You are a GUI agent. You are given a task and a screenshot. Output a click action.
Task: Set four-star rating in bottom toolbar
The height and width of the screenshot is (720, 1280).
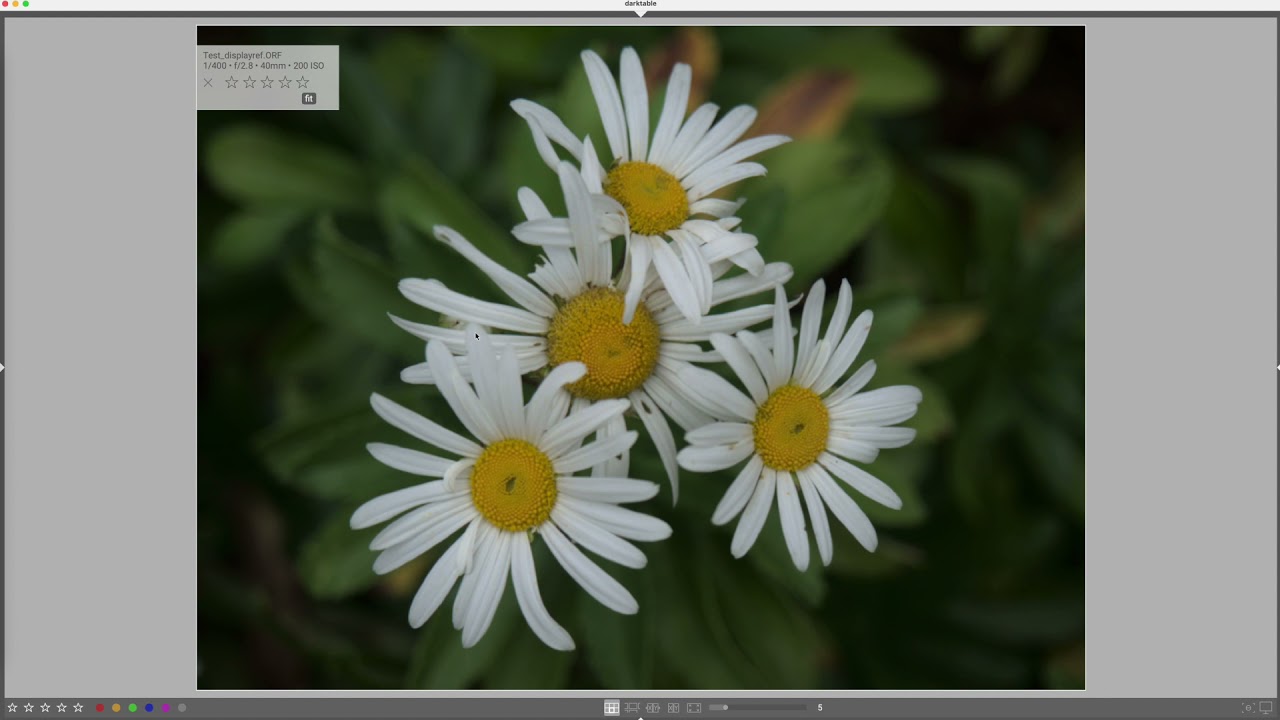[62, 708]
